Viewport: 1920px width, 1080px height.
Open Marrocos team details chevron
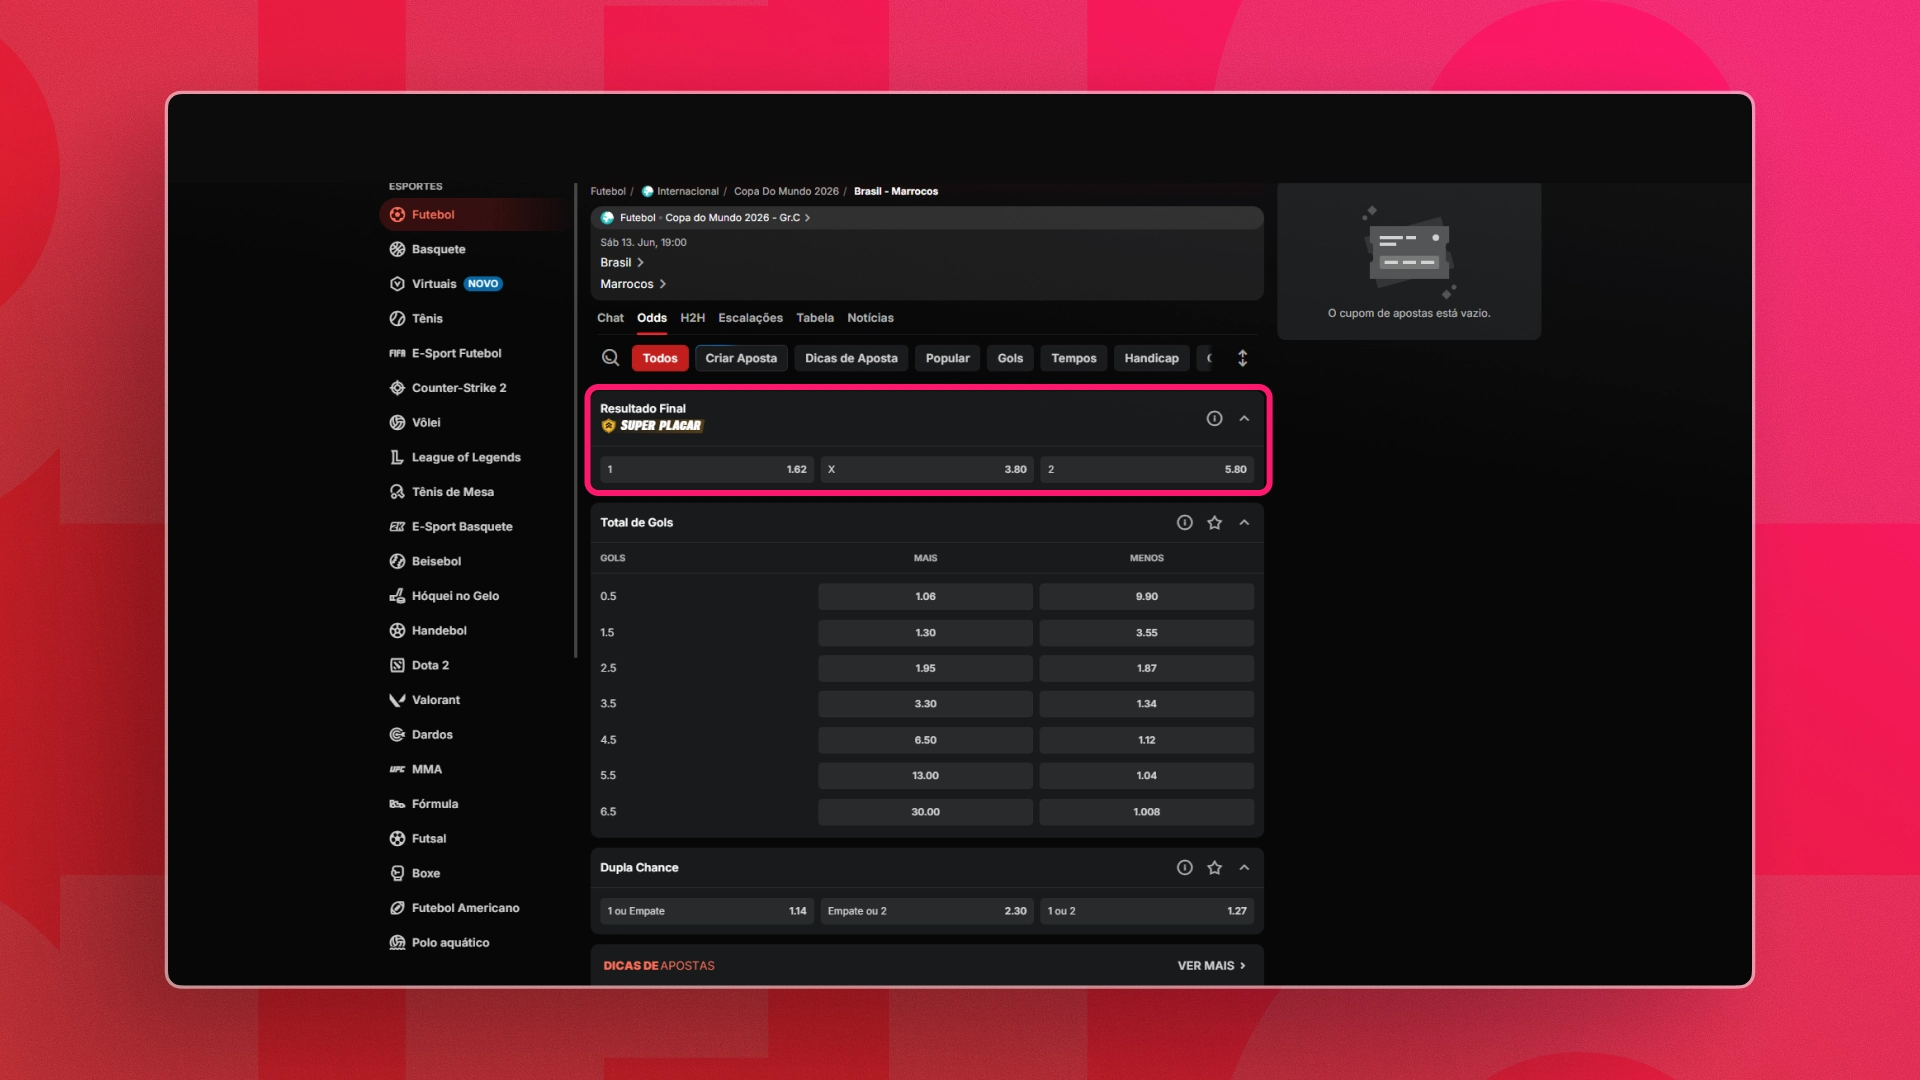pyautogui.click(x=662, y=284)
